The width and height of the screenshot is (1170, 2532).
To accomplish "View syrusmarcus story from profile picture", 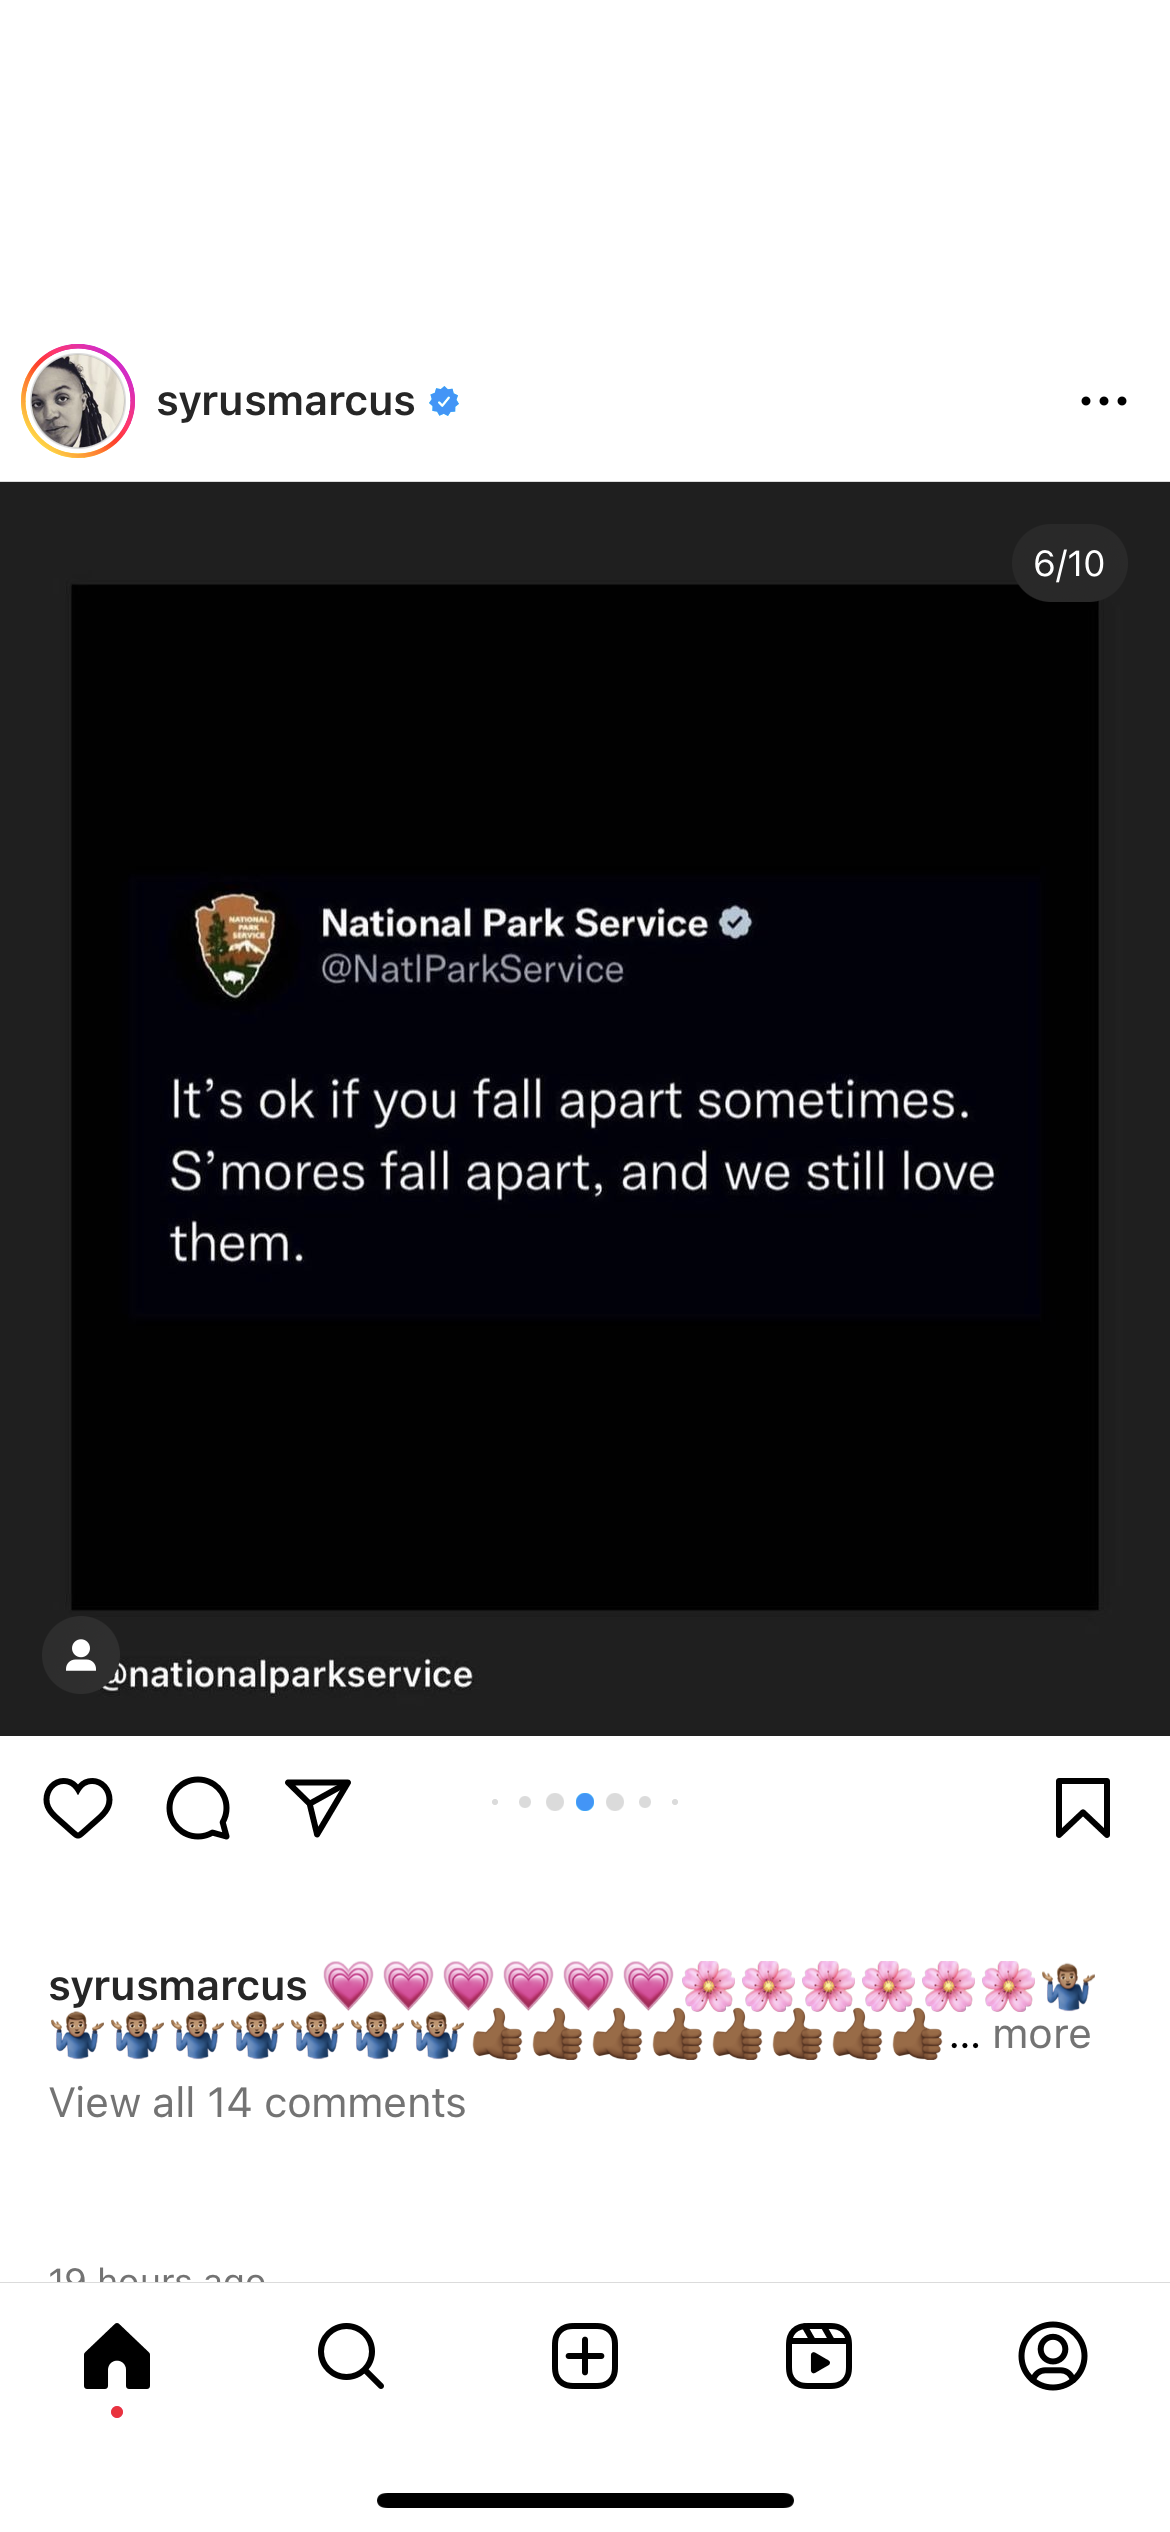I will [78, 401].
